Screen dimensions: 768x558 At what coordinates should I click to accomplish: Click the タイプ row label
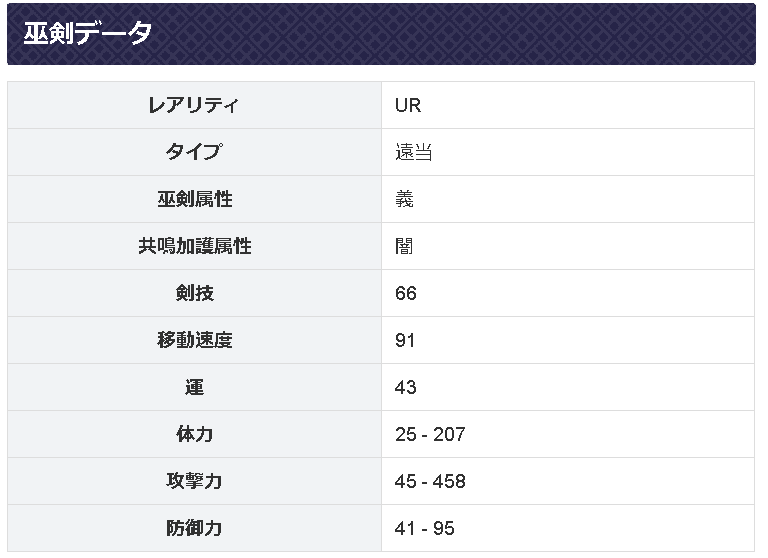click(194, 152)
